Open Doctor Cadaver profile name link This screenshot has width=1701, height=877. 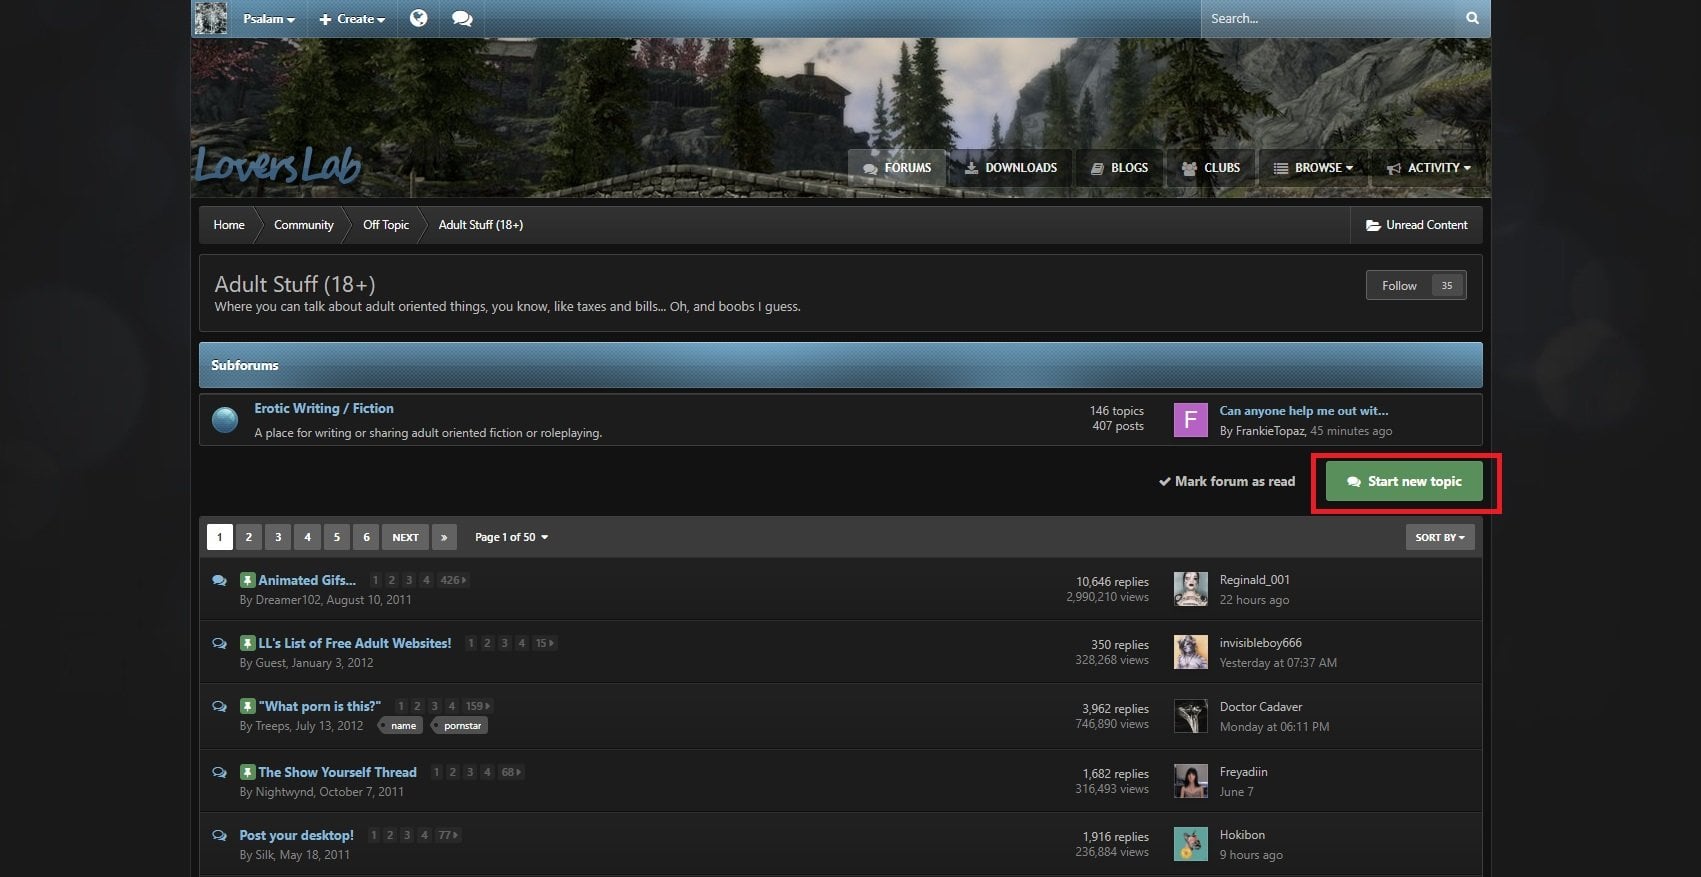coord(1260,706)
